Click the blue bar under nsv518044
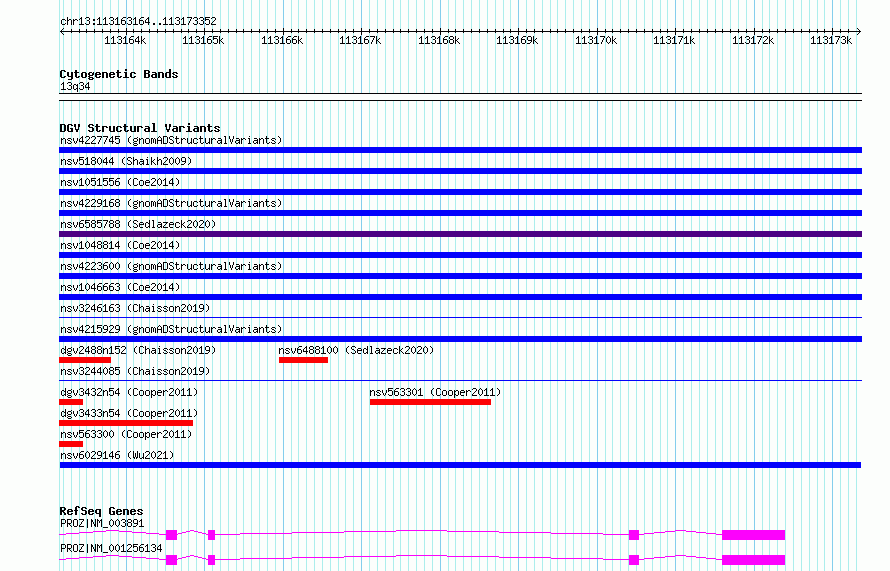Screen dimensions: 890x571 click(460, 171)
